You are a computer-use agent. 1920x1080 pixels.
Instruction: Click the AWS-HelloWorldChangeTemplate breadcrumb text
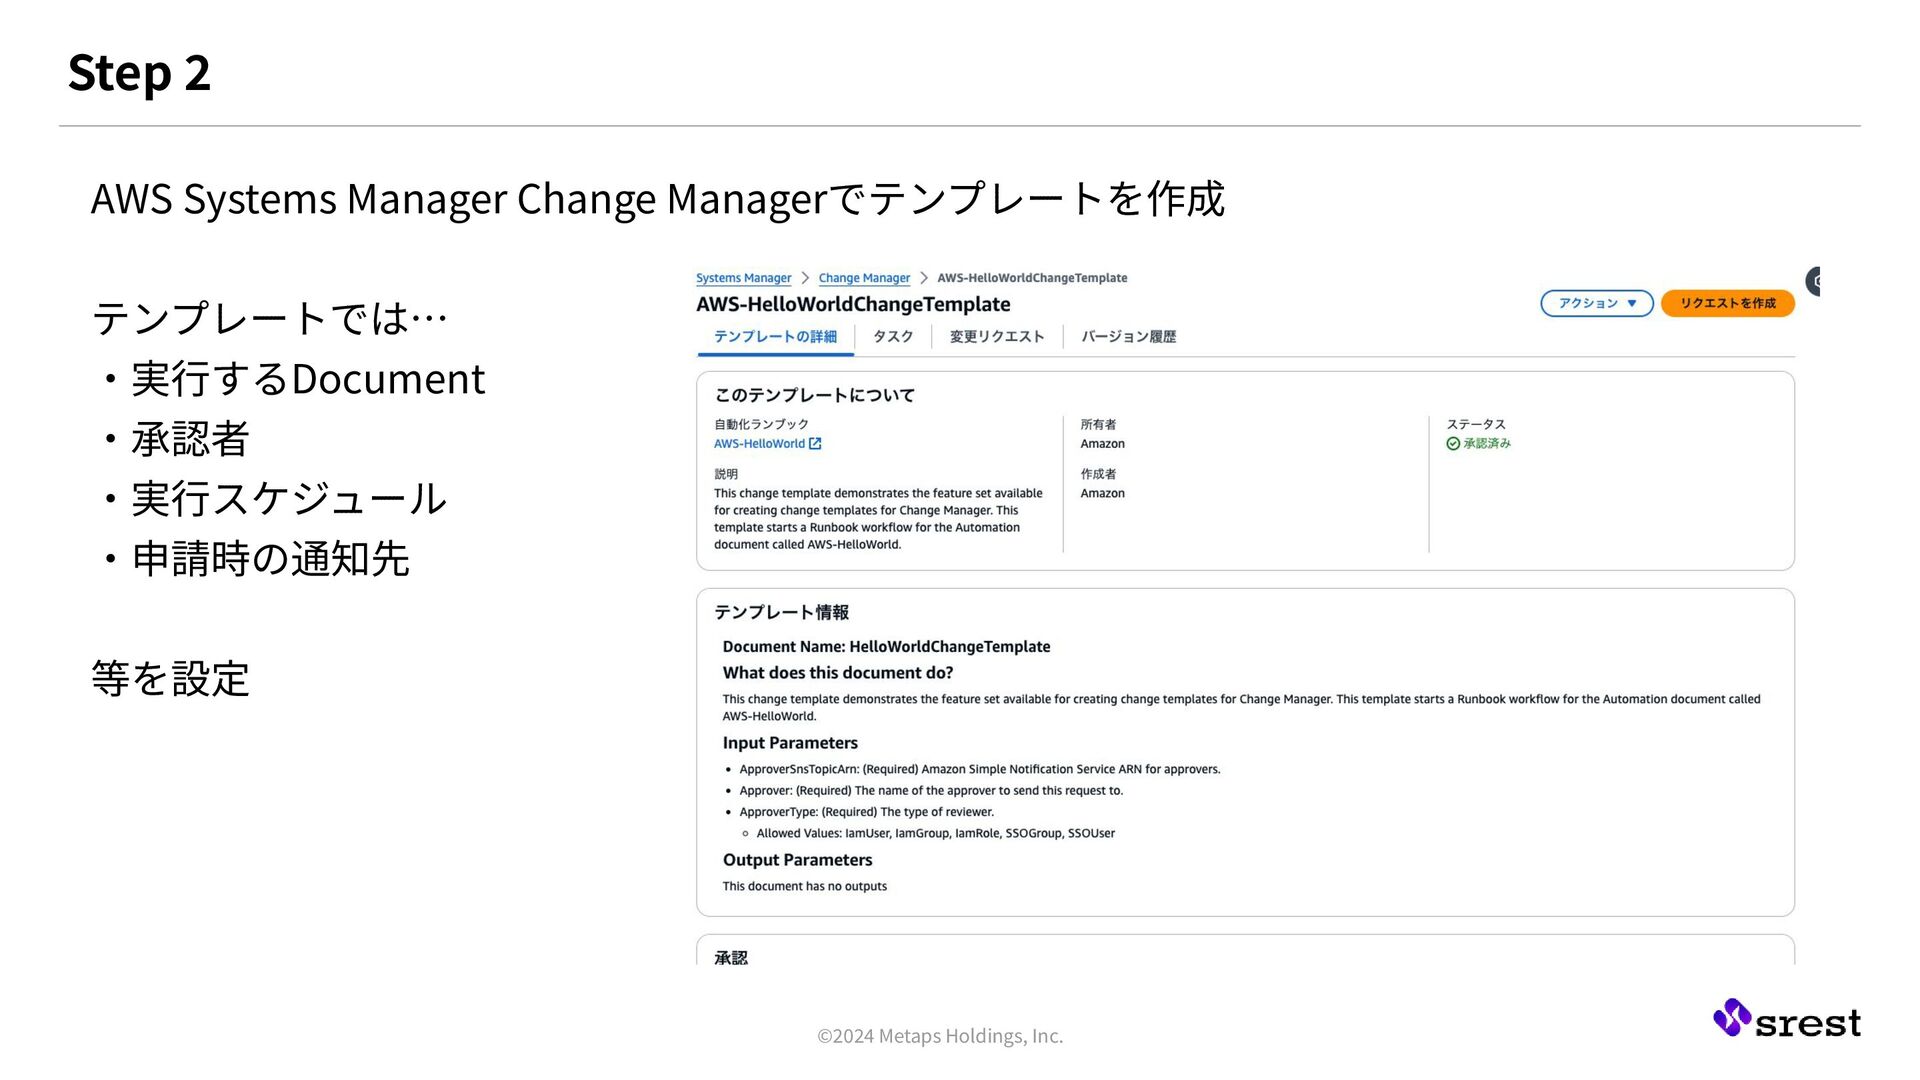coord(1031,278)
